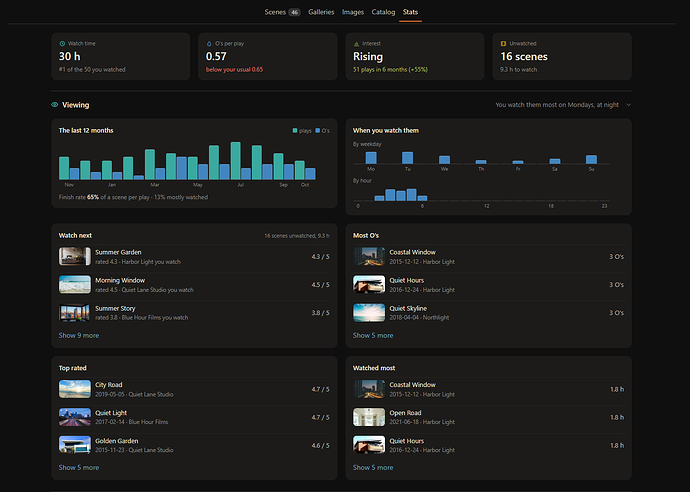Click '2018-04-04 · Northlight' subtitle
The height and width of the screenshot is (492, 690).
coord(419,317)
